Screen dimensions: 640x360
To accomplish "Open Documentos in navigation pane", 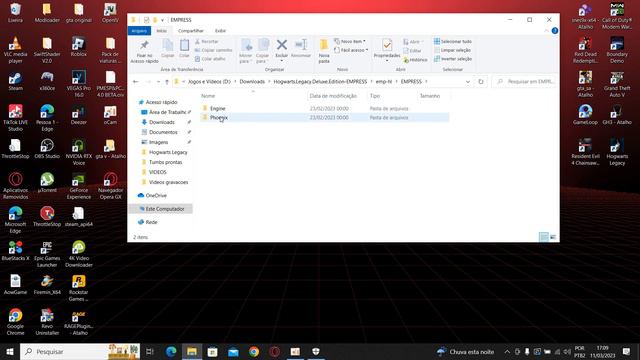I will (x=163, y=132).
